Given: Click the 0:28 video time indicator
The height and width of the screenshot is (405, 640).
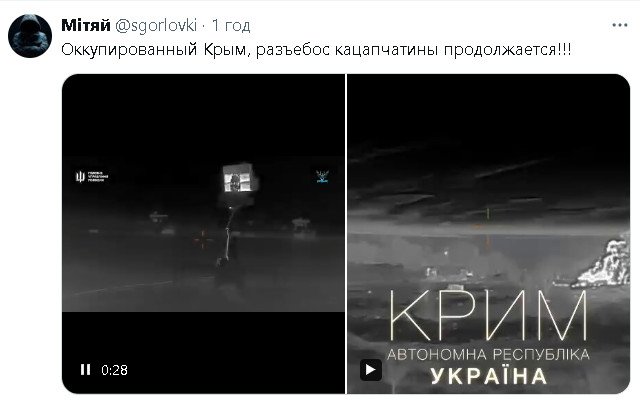Looking at the screenshot, I should pos(114,370).
